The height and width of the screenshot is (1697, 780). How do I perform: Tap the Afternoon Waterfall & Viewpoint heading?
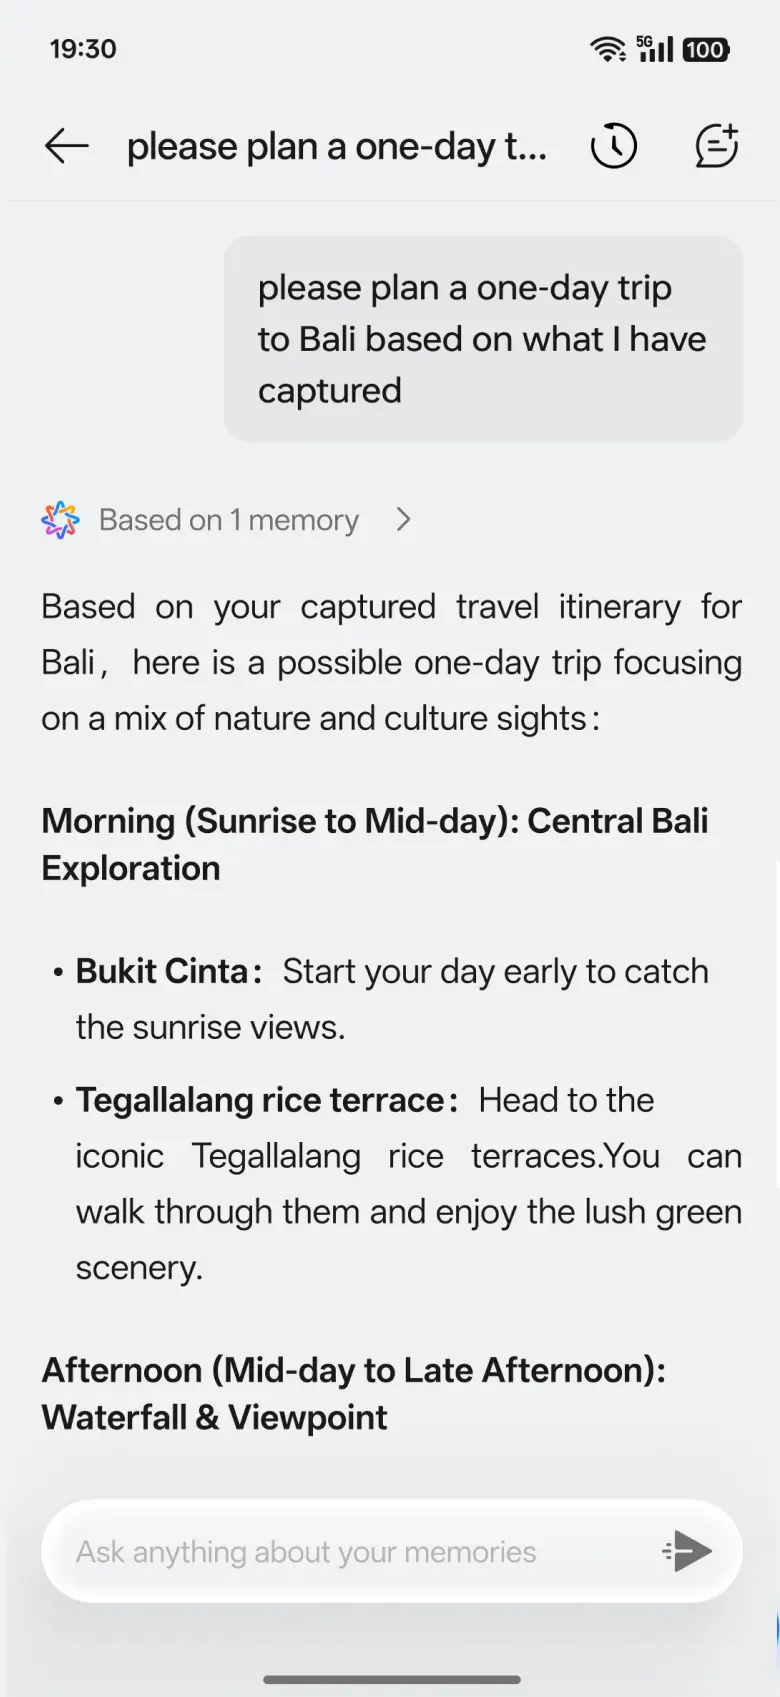pos(353,1393)
